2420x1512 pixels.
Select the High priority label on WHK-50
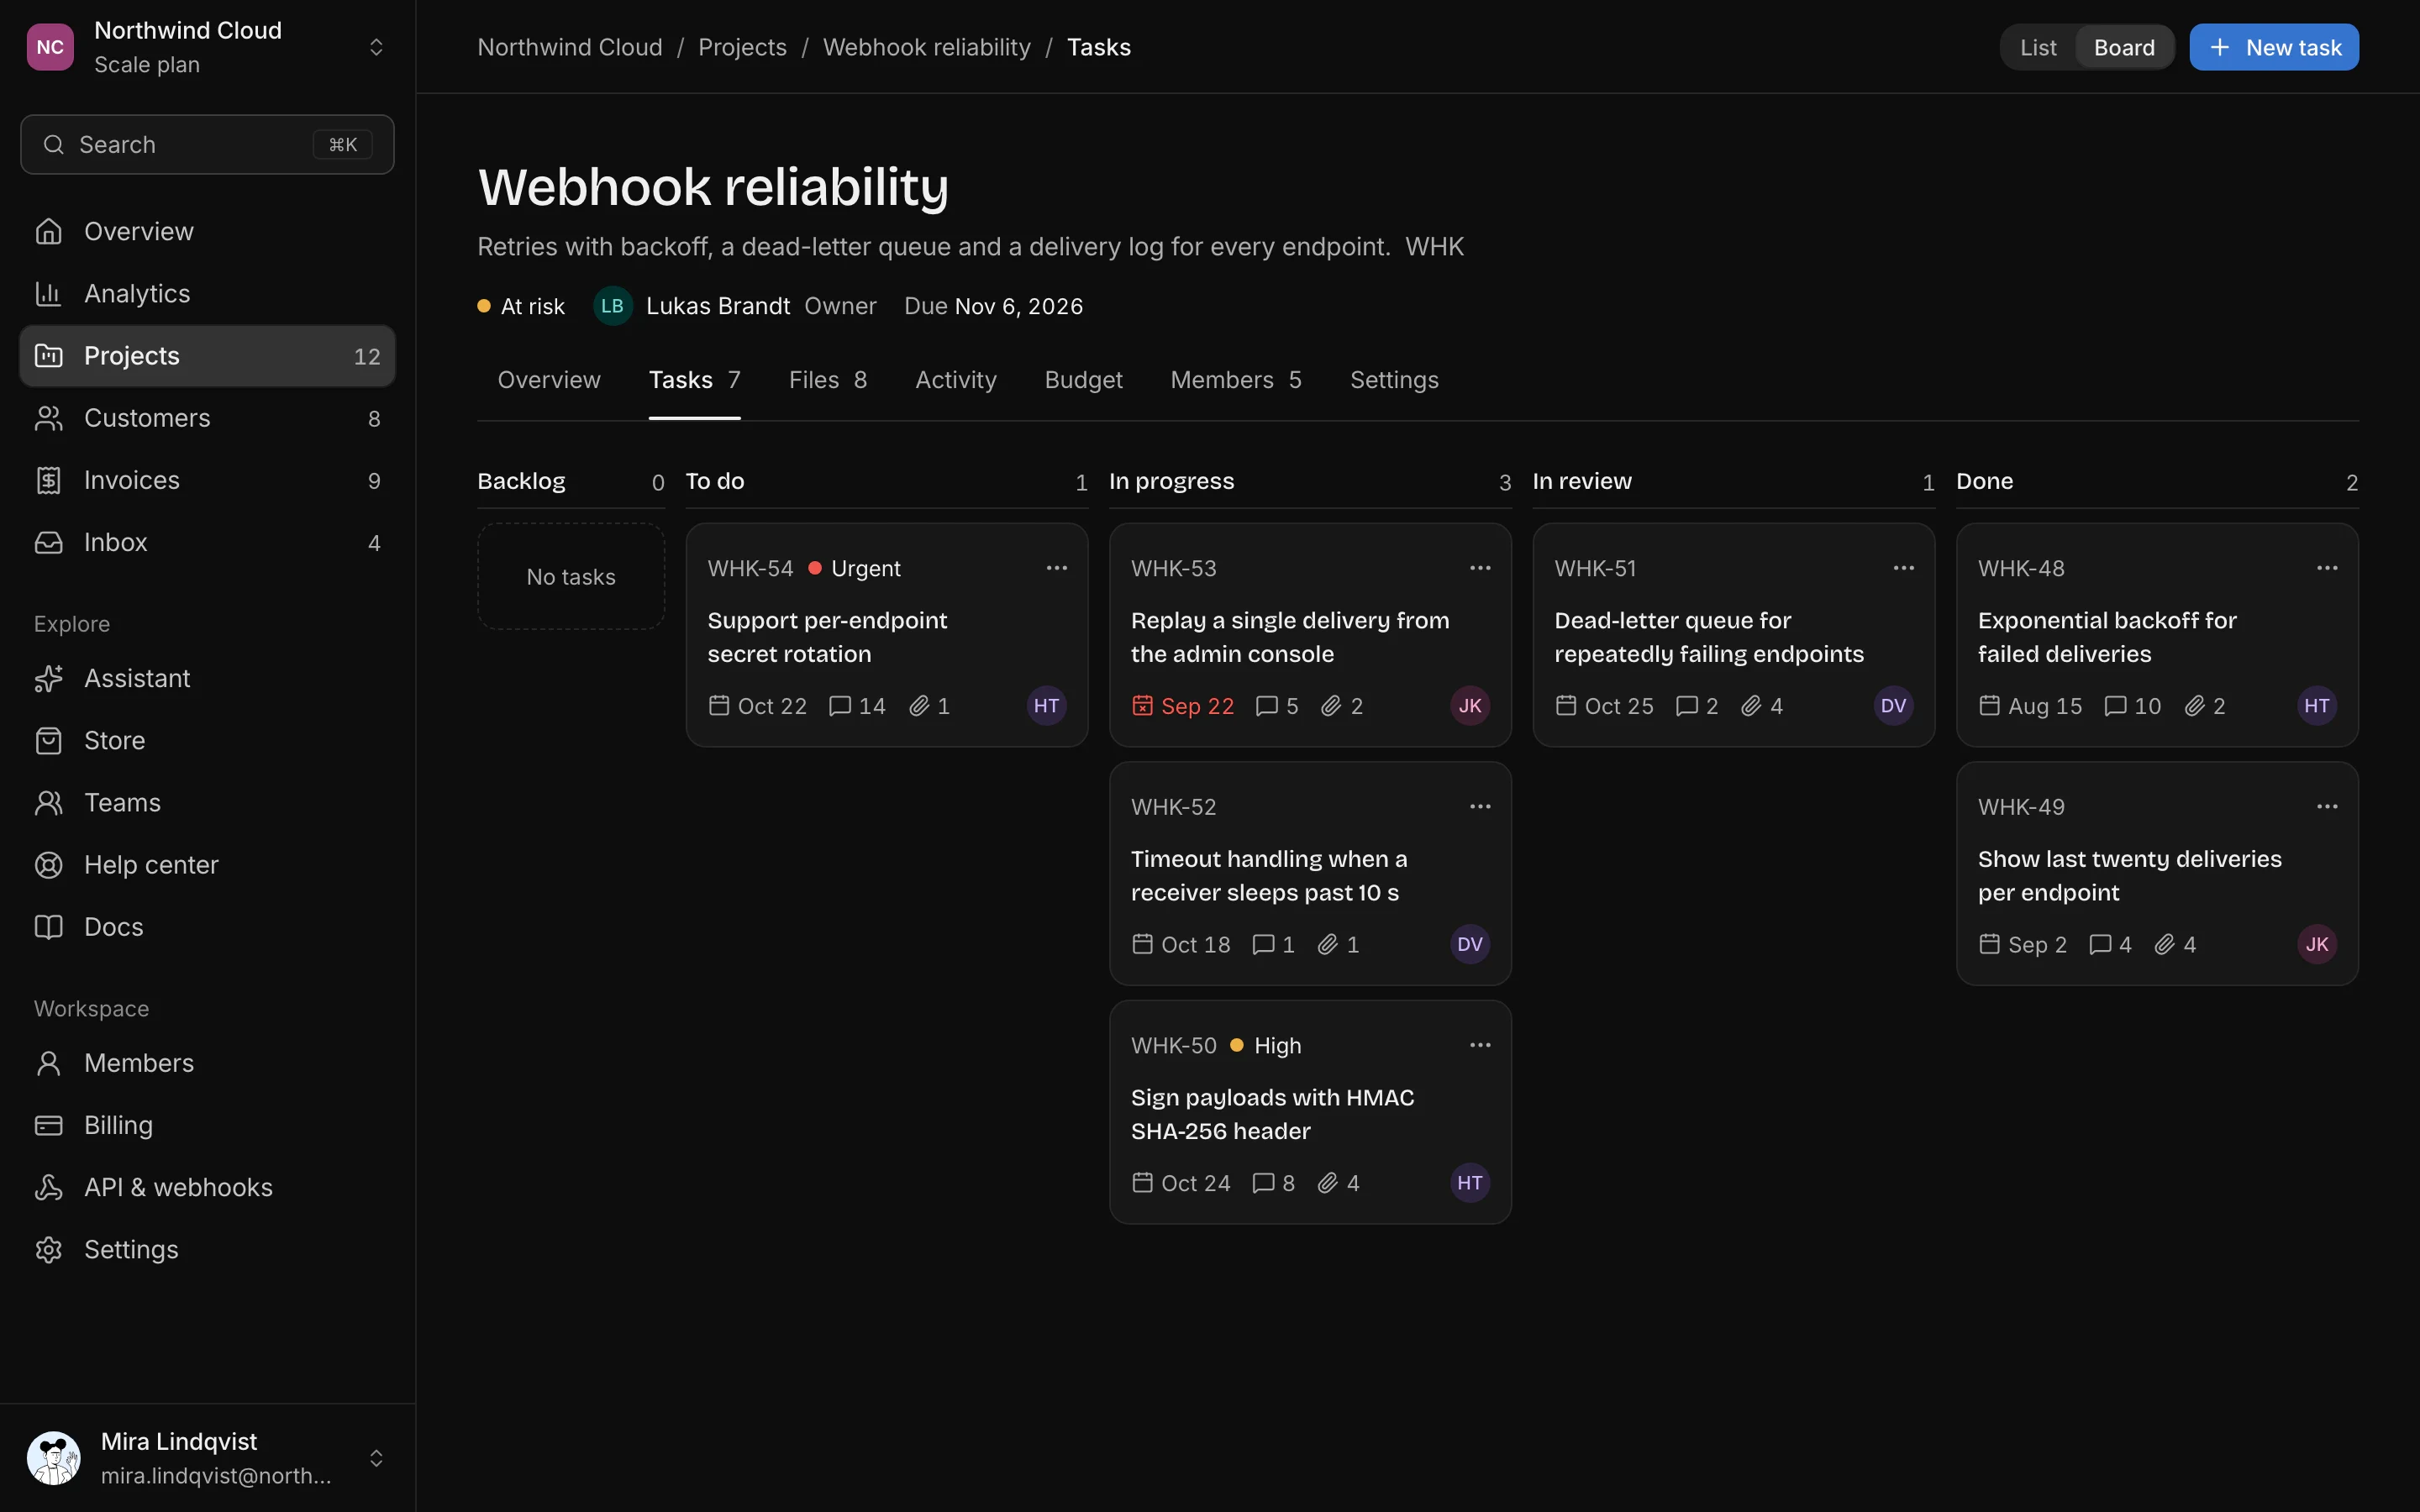[1265, 1045]
